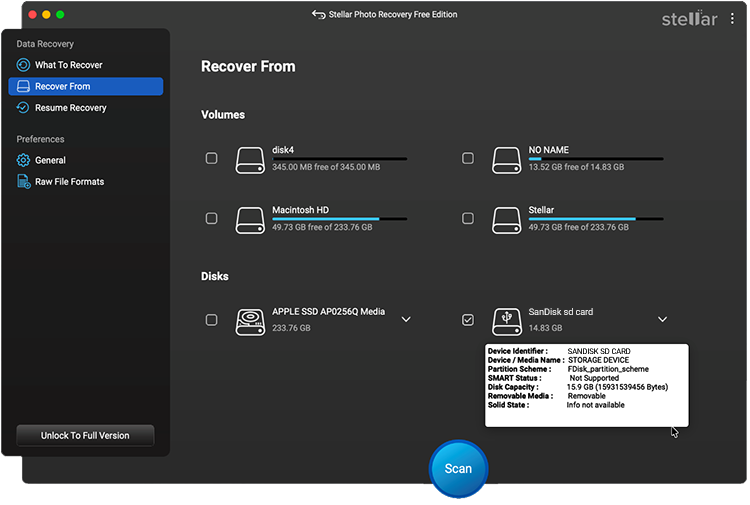Click the APPLE SSD AP0256Q Media label
This screenshot has height=505, width=750.
[x=329, y=311]
